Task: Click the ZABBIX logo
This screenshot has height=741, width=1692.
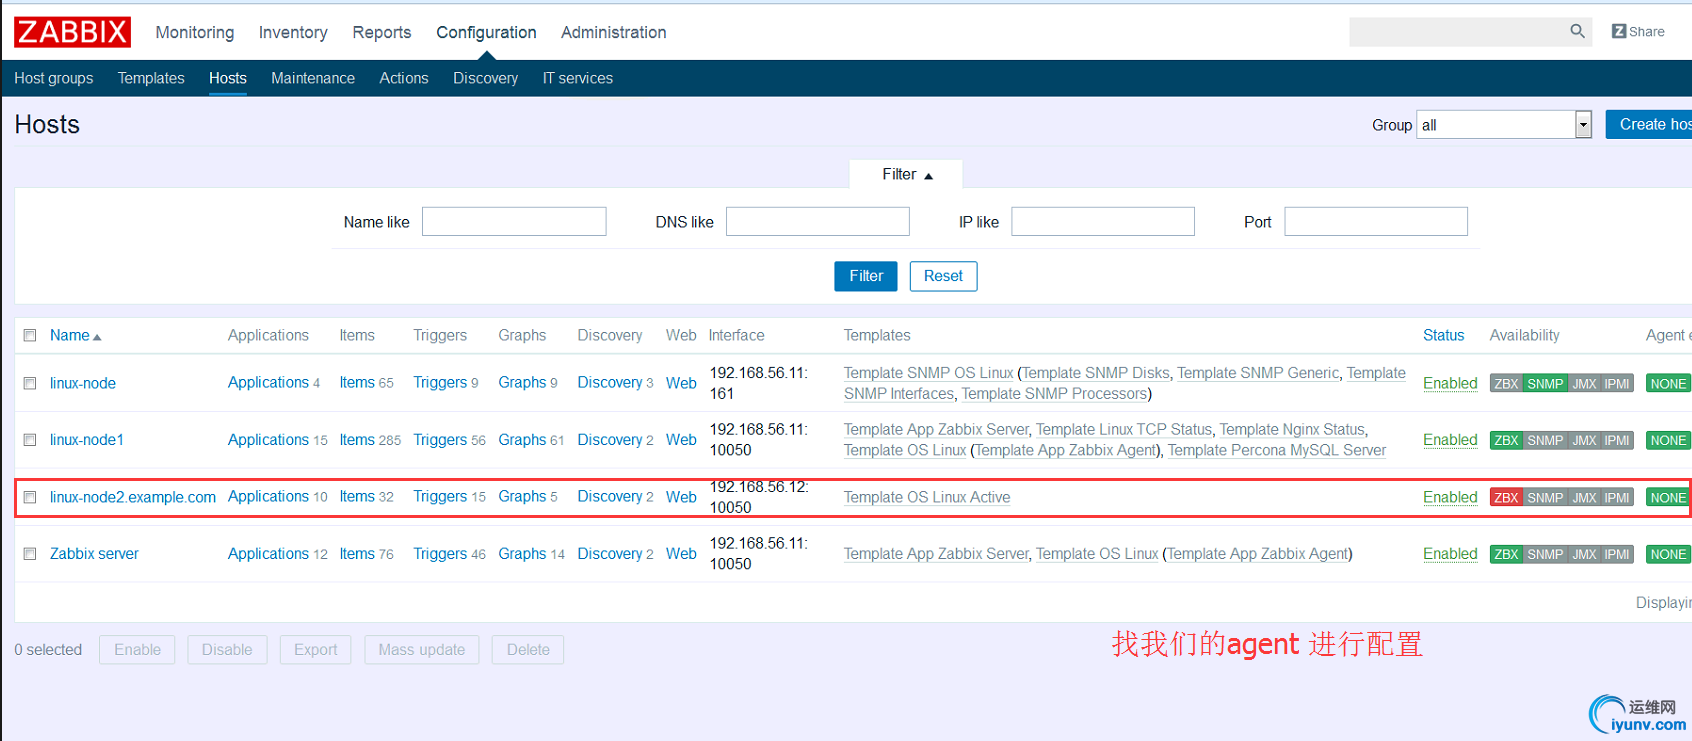Action: pyautogui.click(x=72, y=32)
